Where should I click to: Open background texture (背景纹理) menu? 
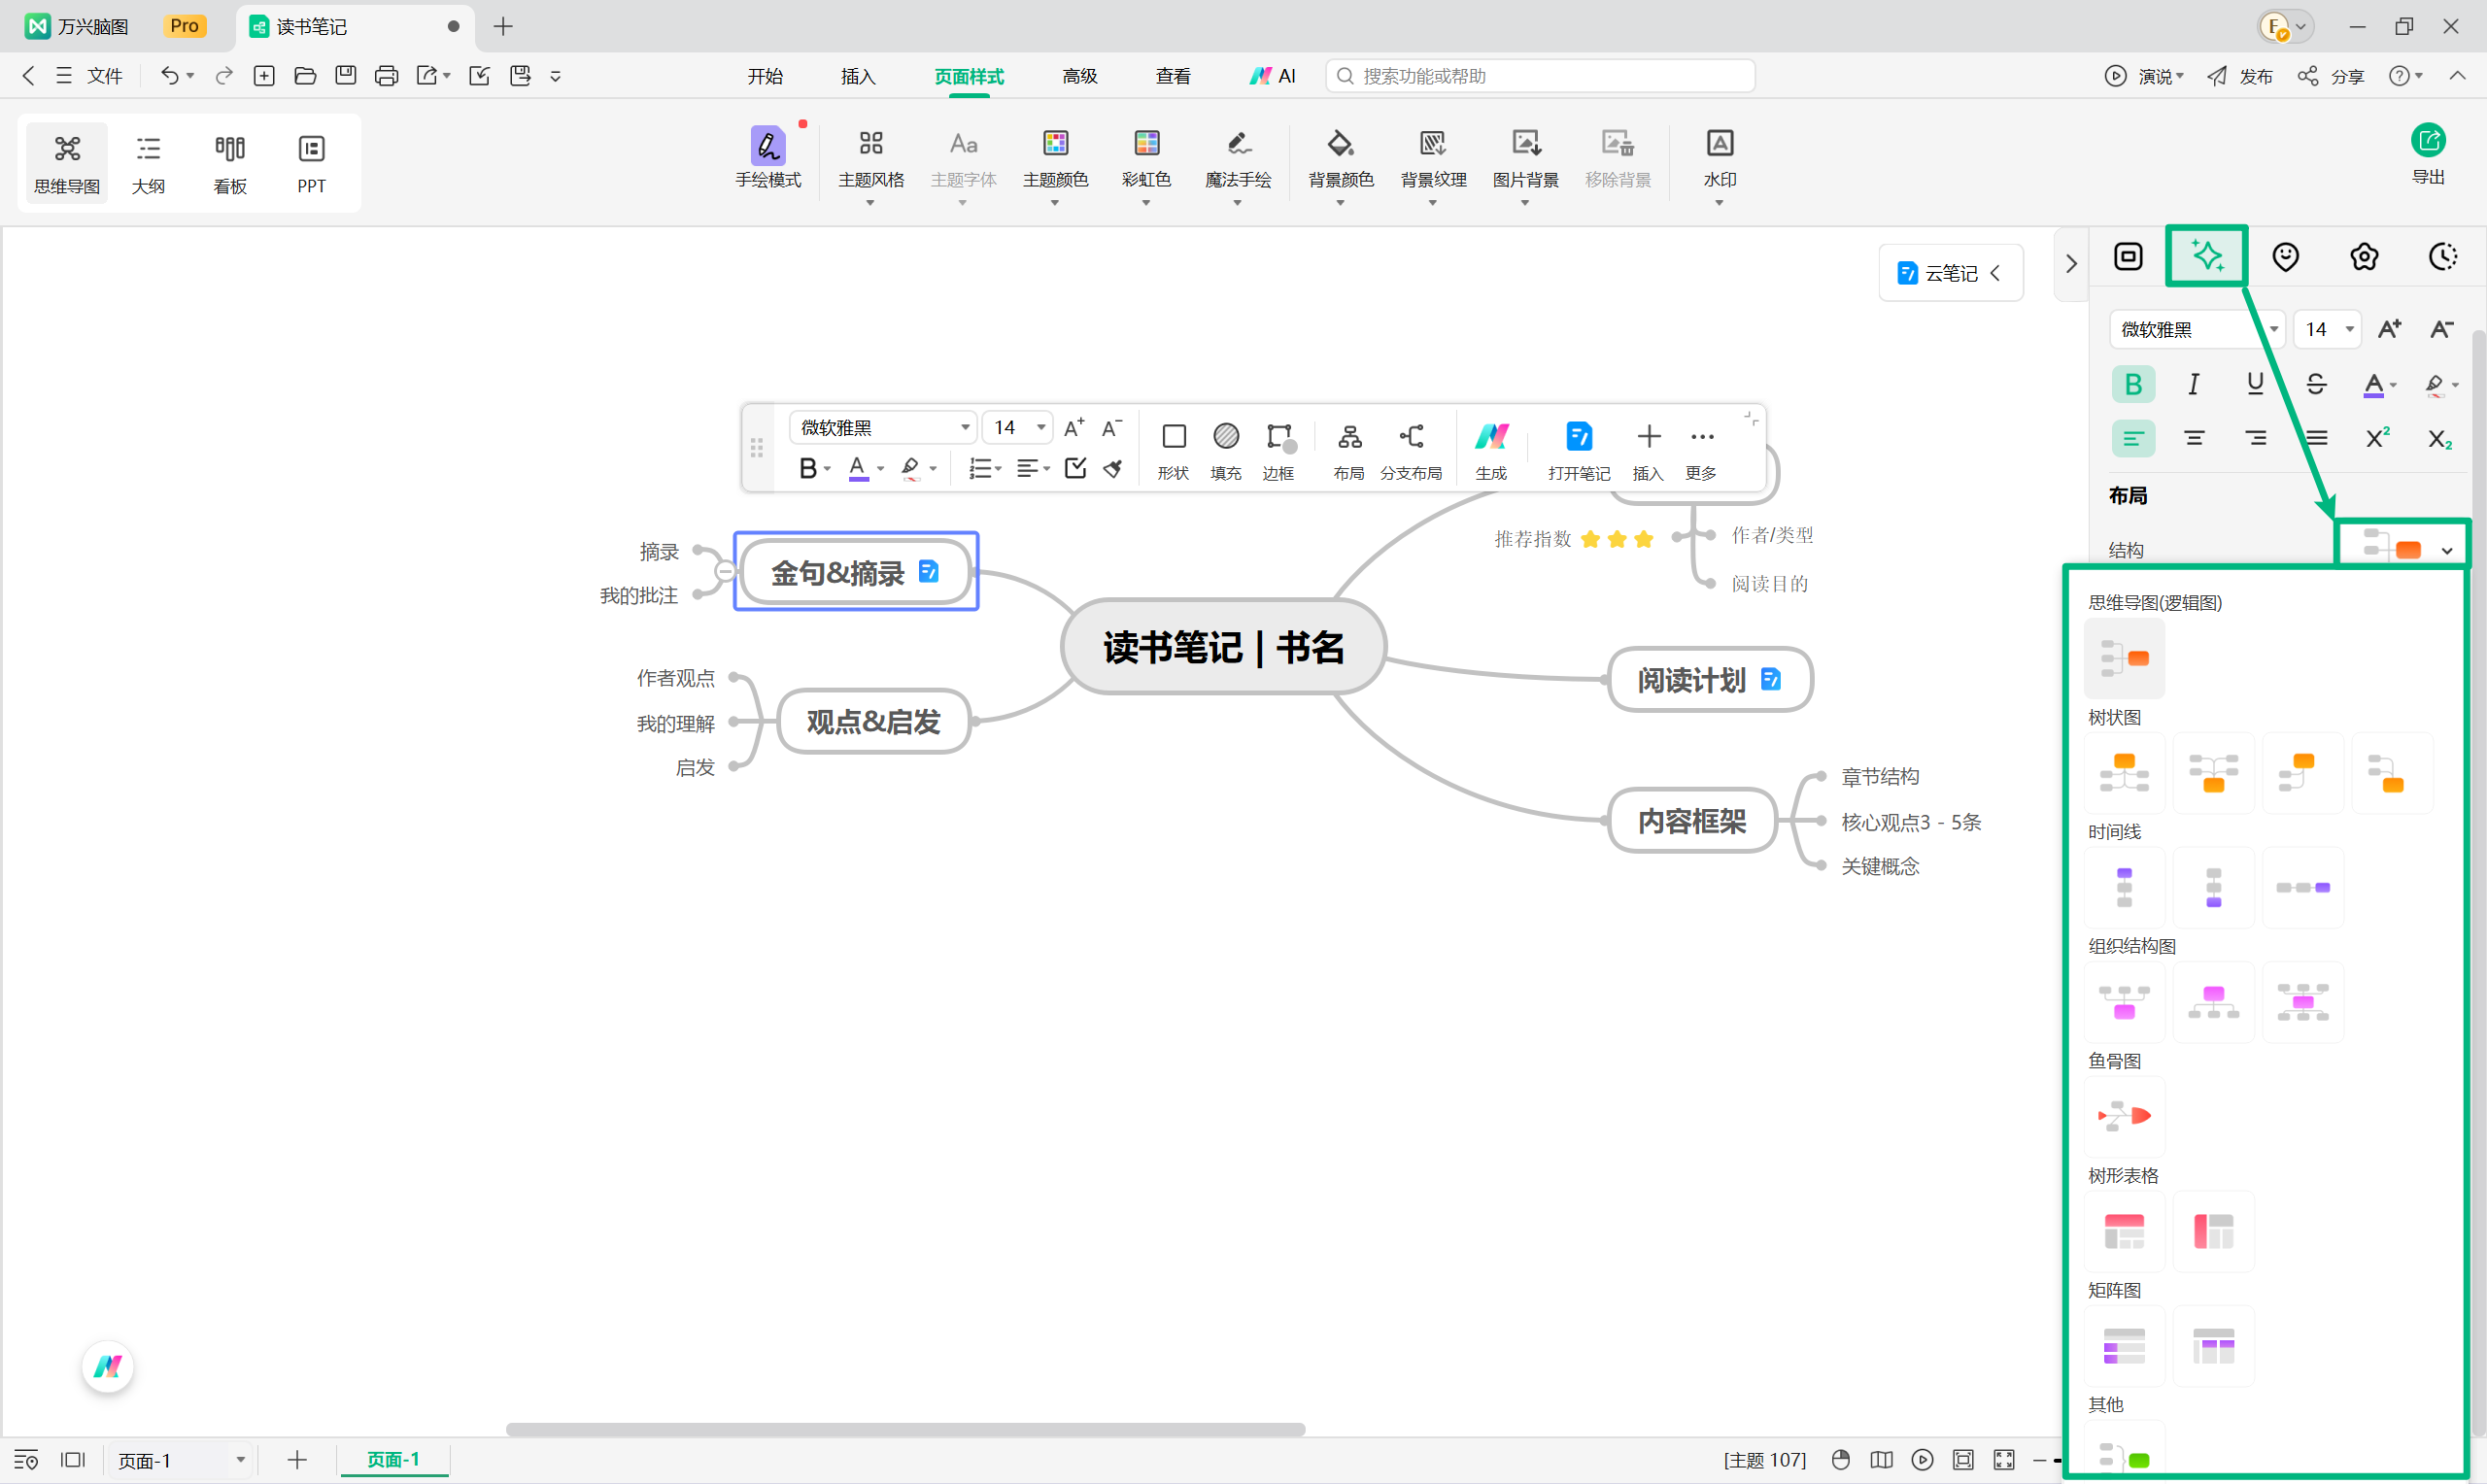[x=1433, y=164]
